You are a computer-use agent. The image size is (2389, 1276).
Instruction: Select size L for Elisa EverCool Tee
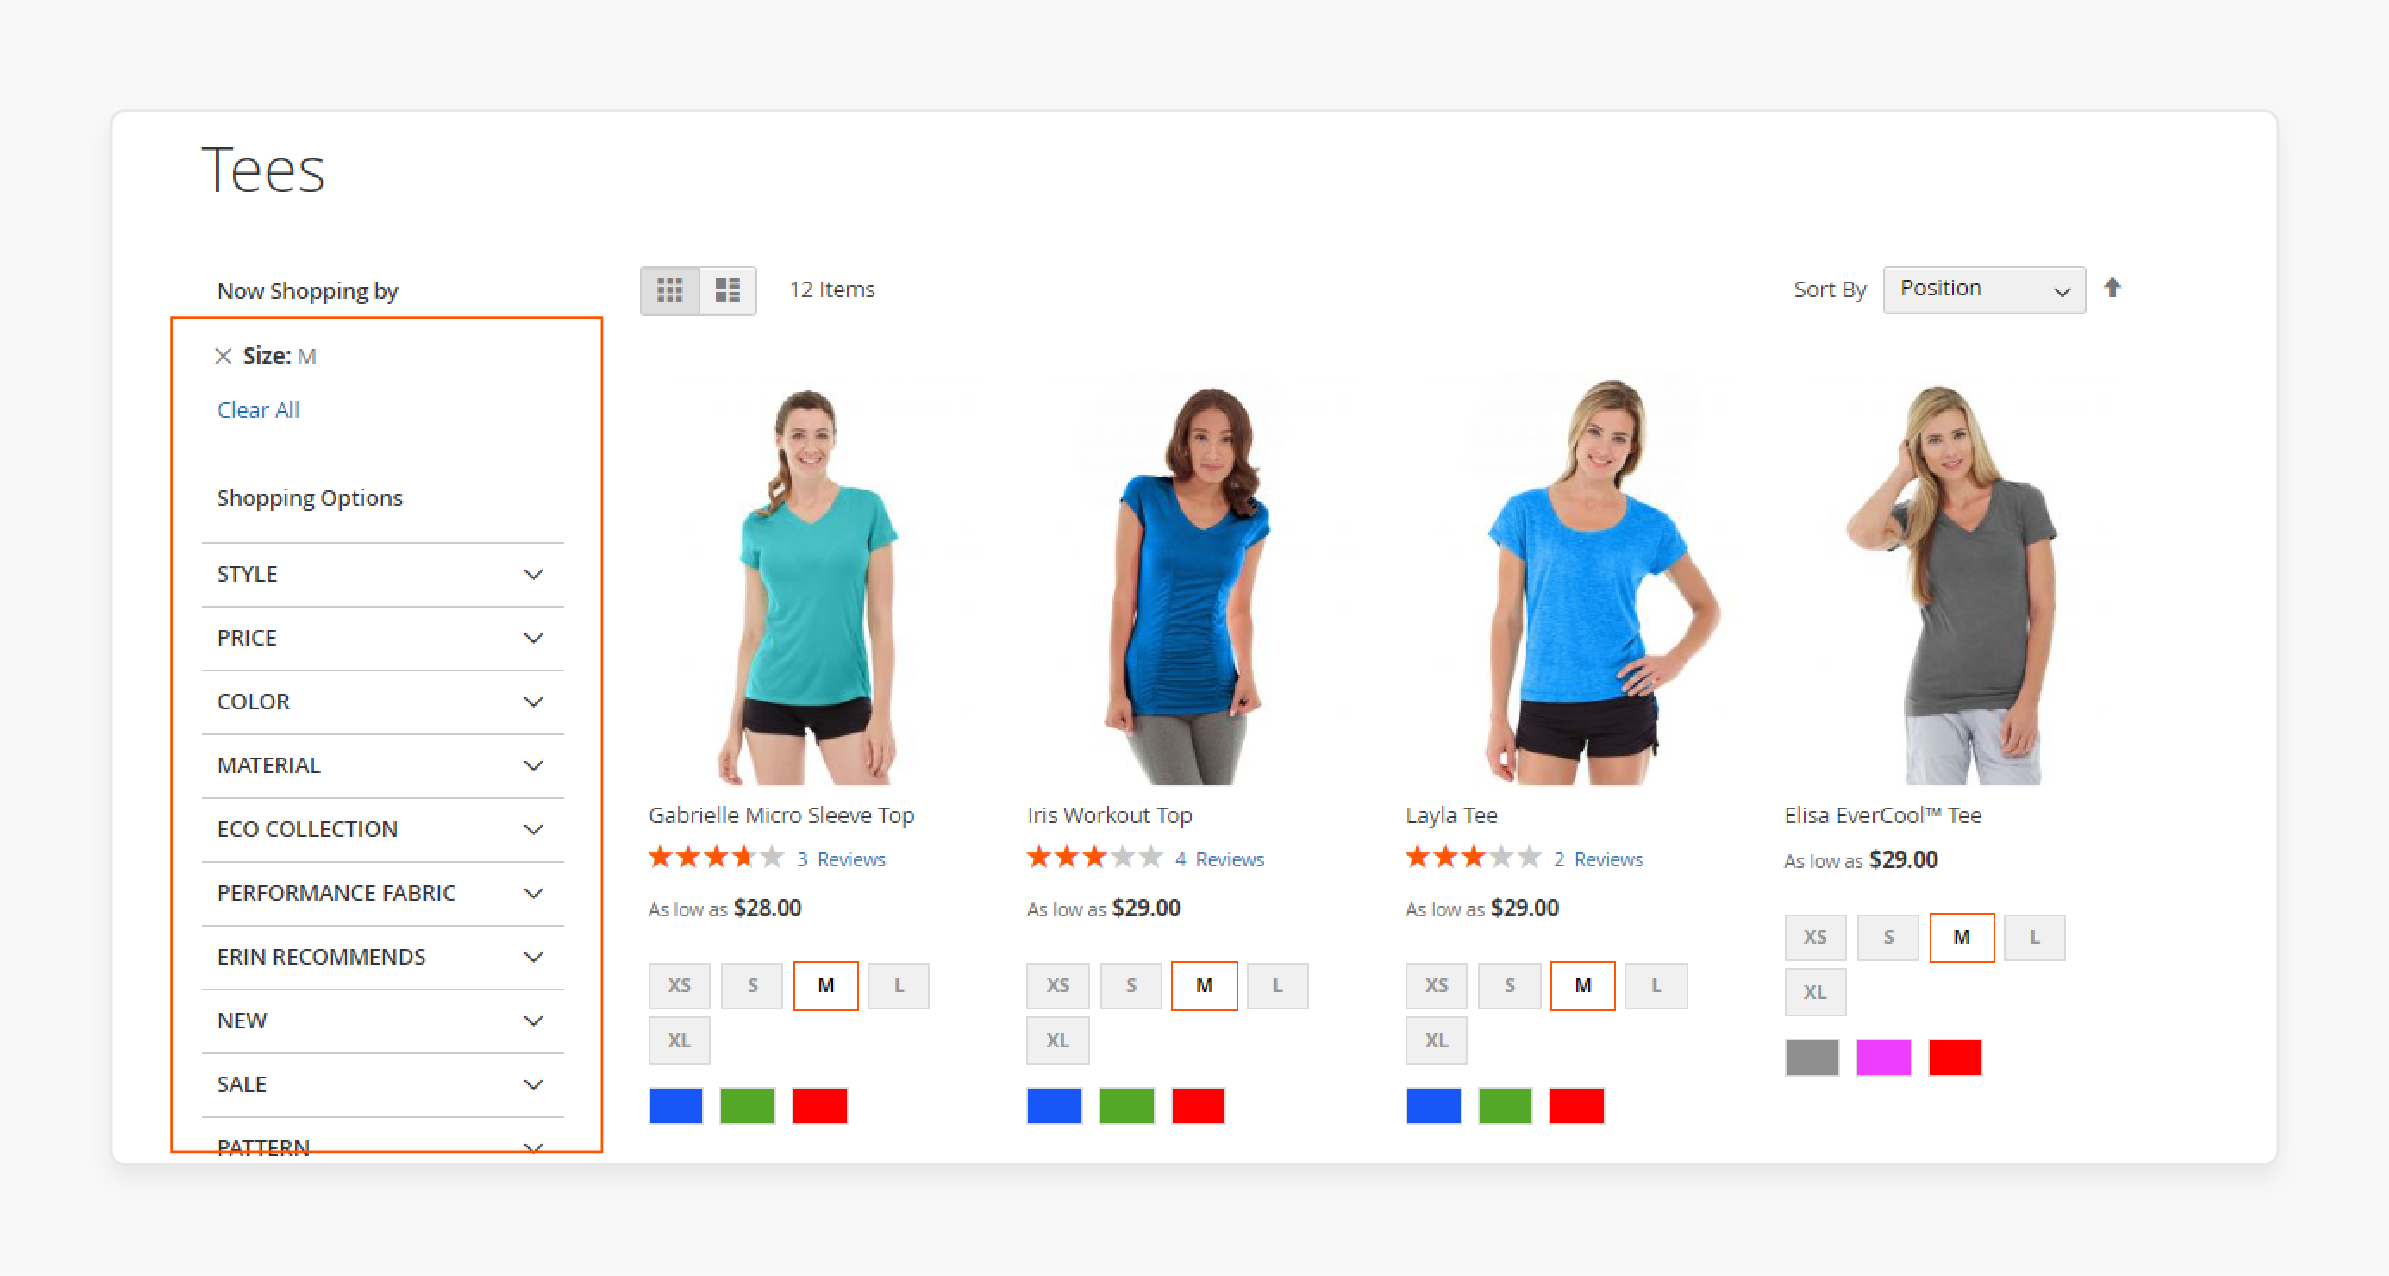2035,938
